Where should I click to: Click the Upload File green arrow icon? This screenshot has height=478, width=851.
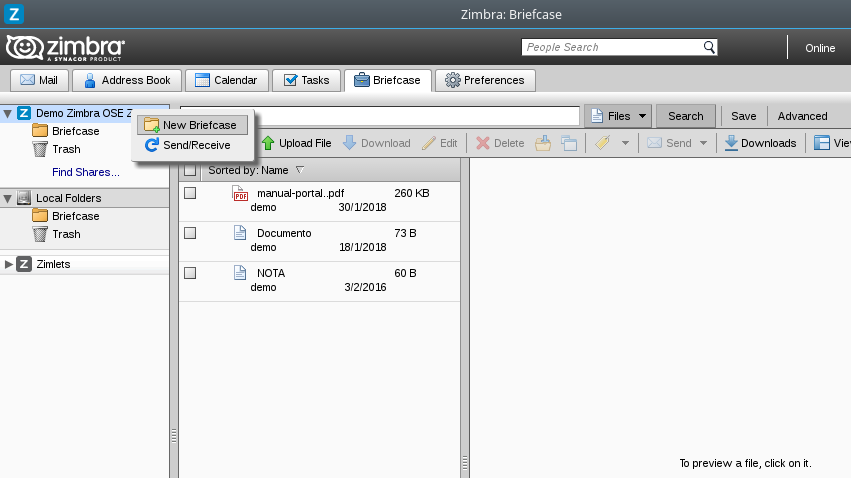[268, 143]
